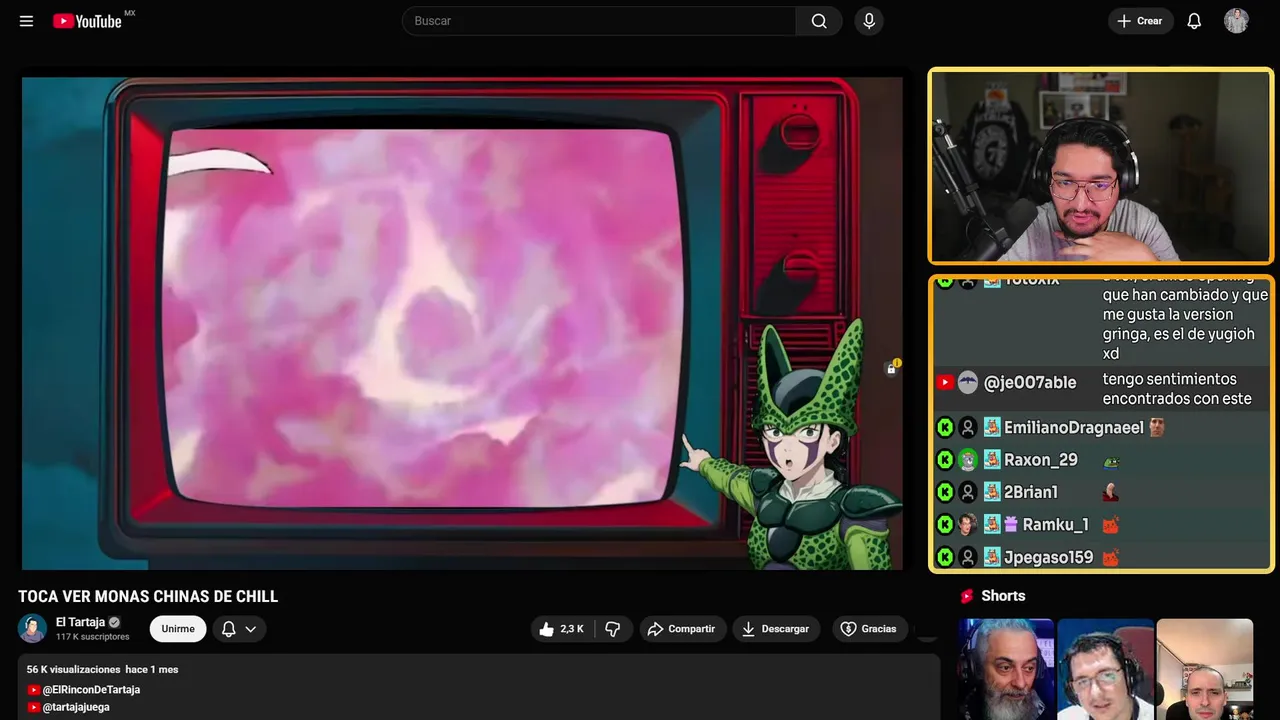Click the Compartir share button
The width and height of the screenshot is (1280, 720).
tap(681, 629)
